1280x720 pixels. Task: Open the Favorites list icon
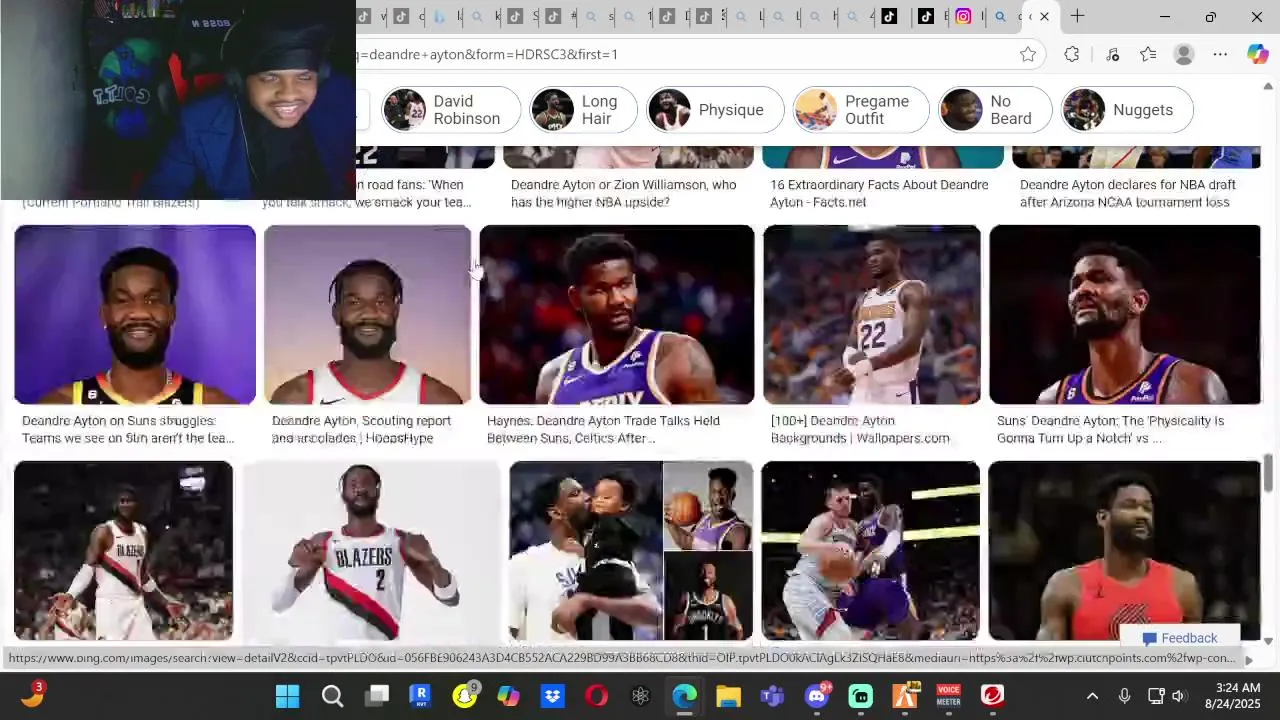pyautogui.click(x=1148, y=54)
